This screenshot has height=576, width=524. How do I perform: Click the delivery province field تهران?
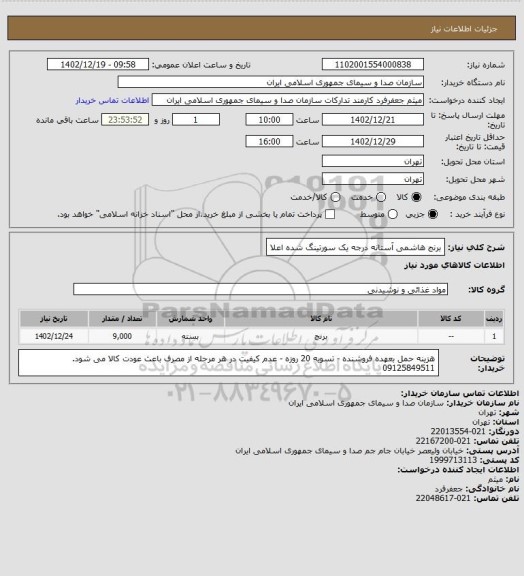(373, 161)
